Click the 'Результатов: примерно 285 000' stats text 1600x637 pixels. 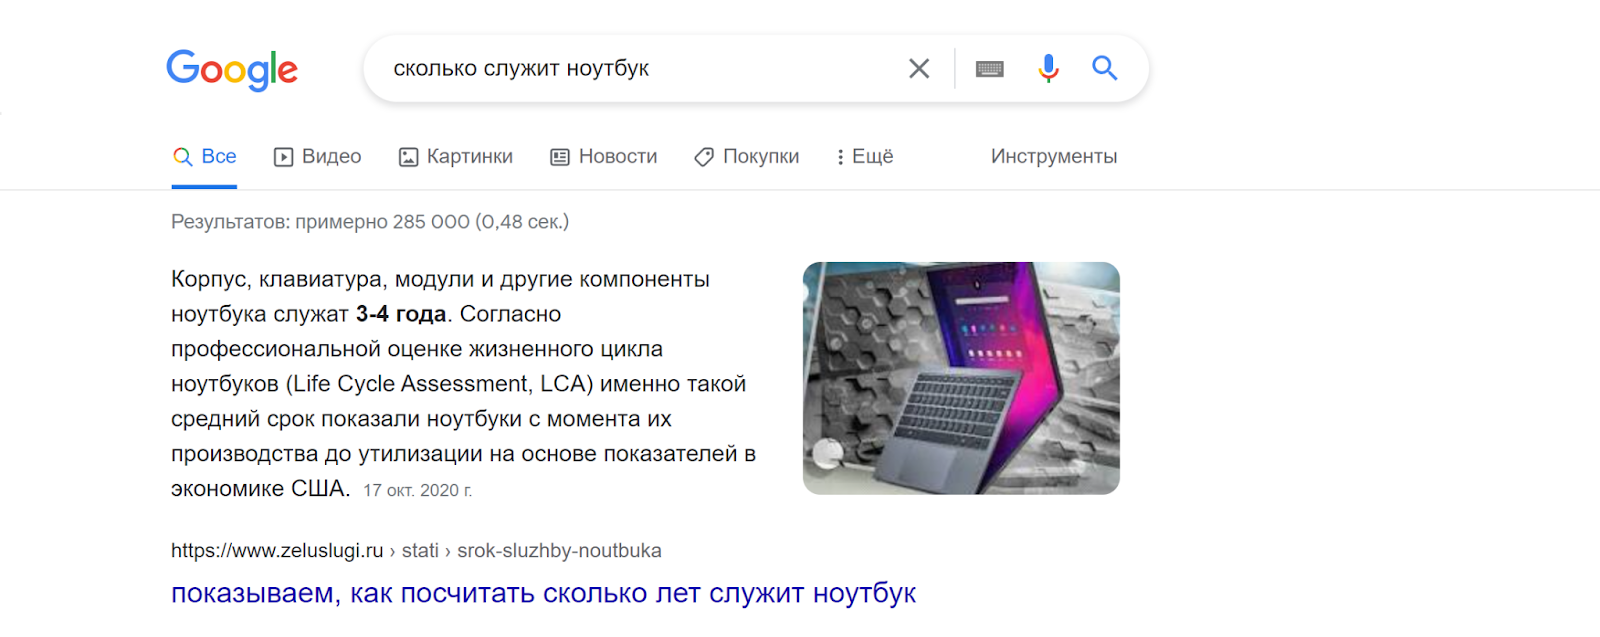(x=369, y=222)
